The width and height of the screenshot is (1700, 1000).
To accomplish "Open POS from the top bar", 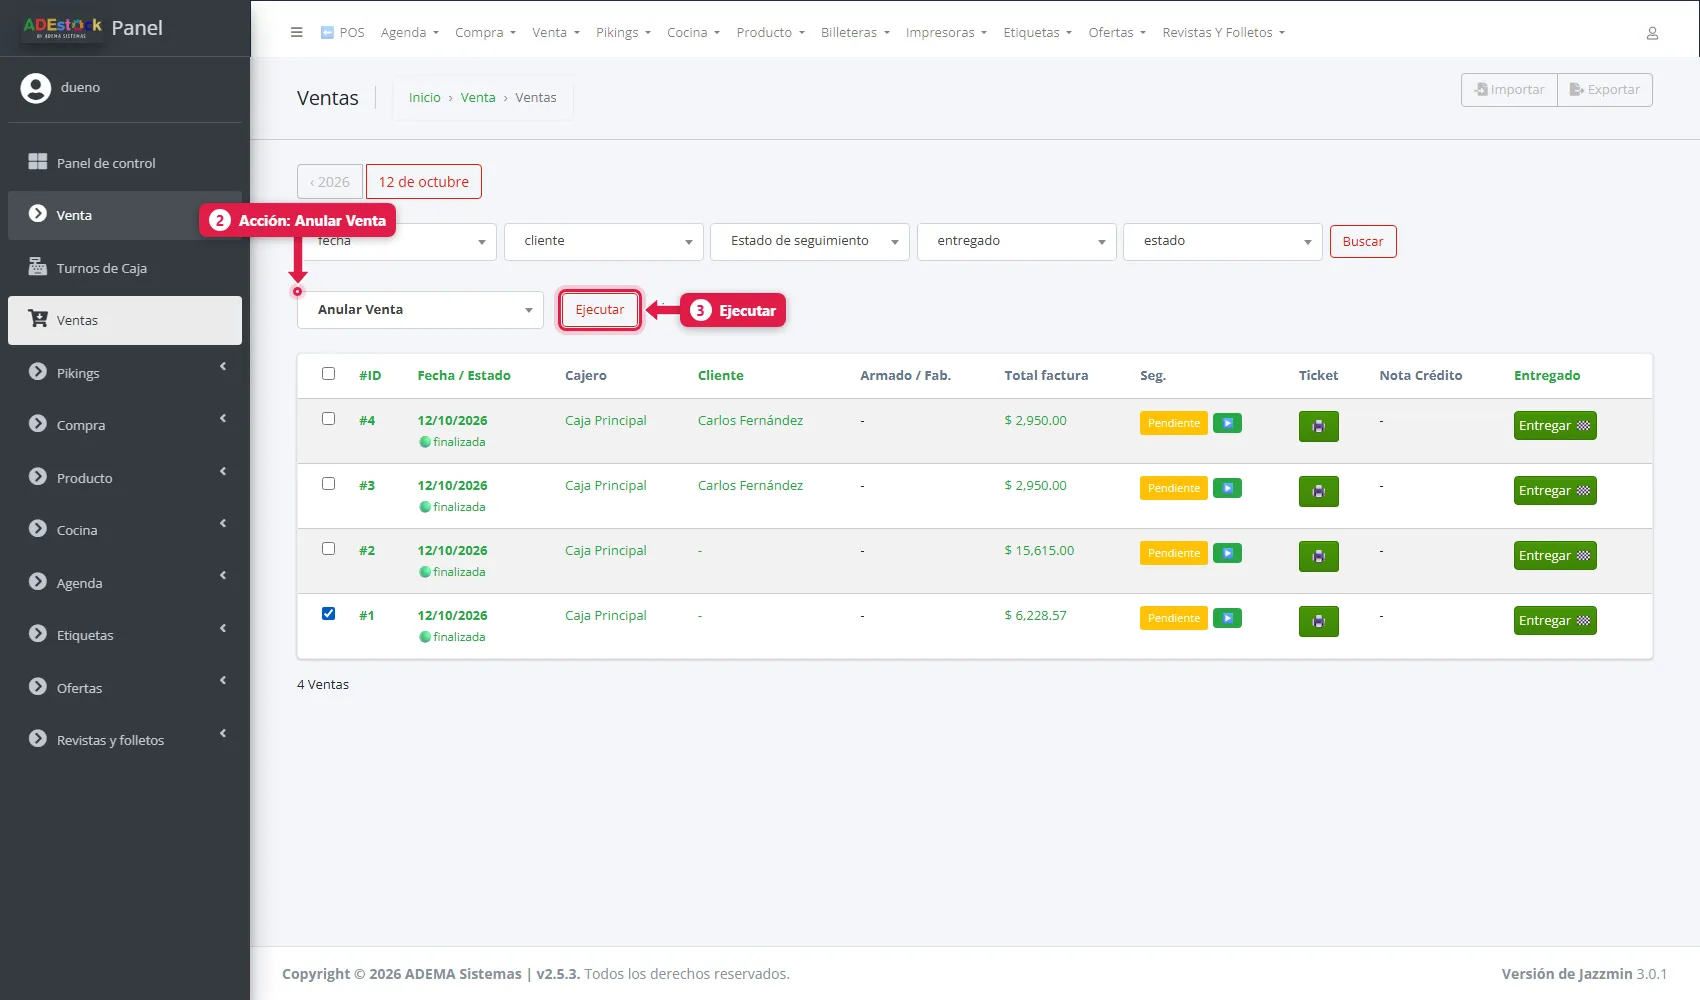I will (x=342, y=32).
